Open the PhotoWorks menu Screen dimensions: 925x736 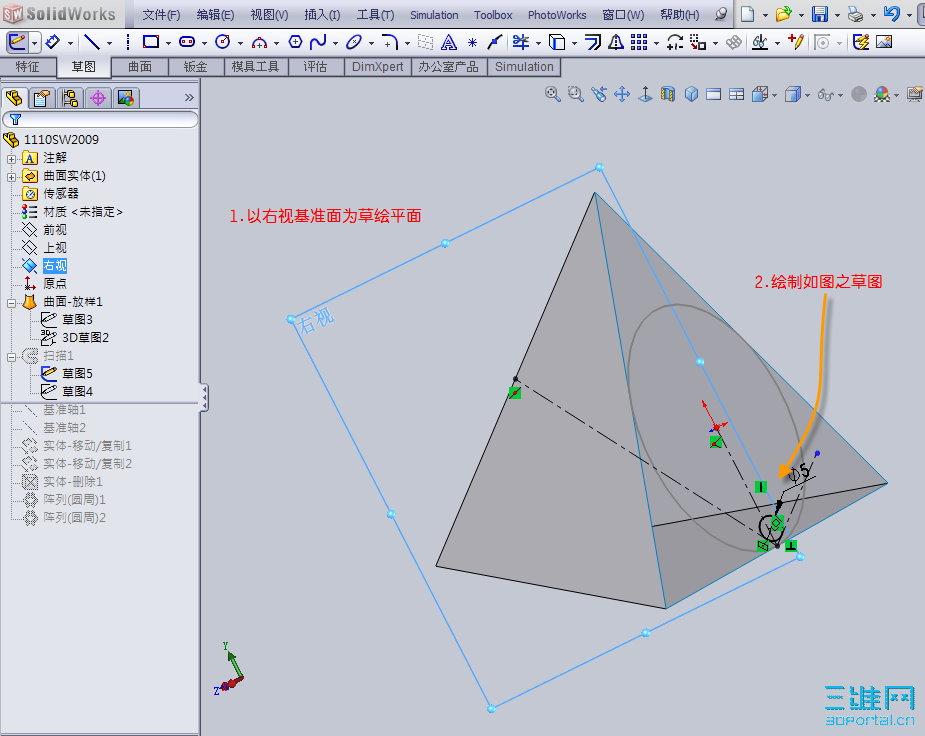pyautogui.click(x=557, y=15)
